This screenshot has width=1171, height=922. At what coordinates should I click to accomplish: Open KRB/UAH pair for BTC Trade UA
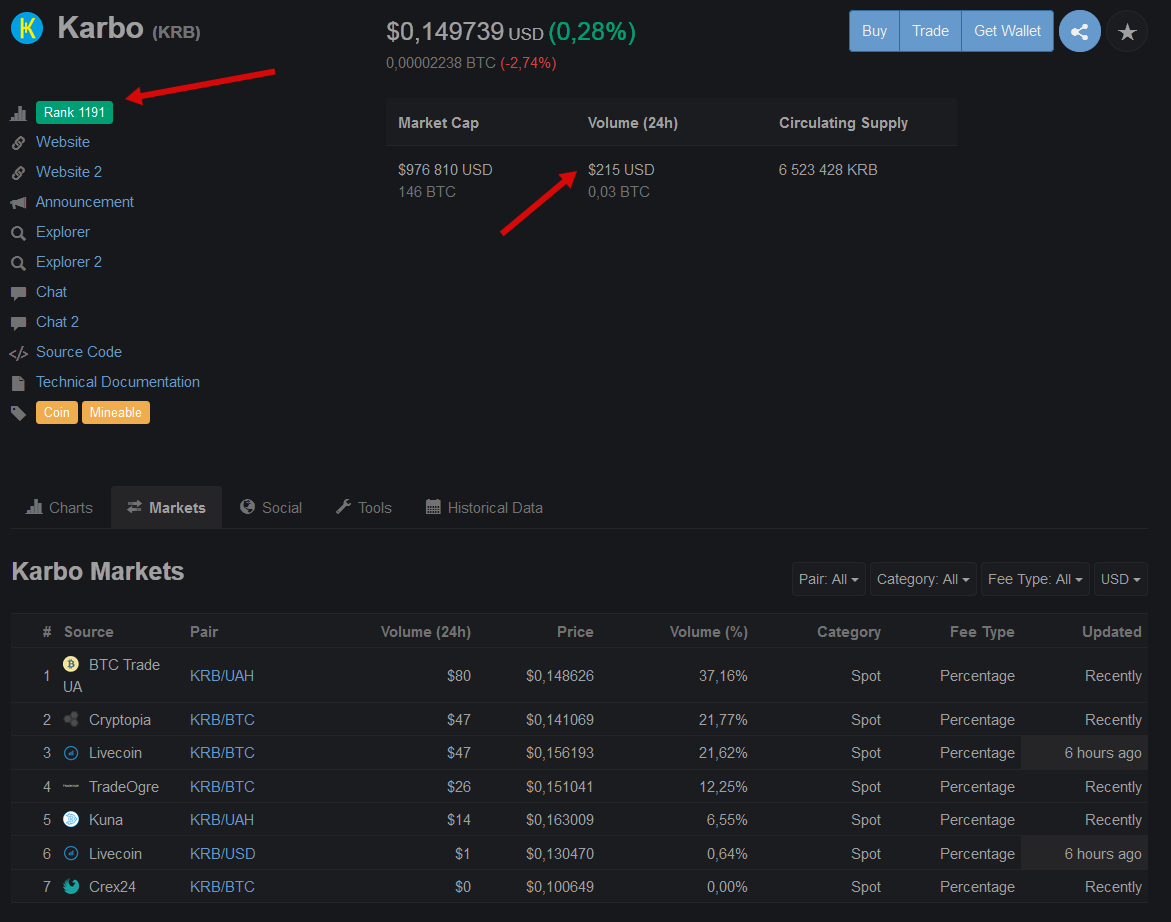coord(222,676)
